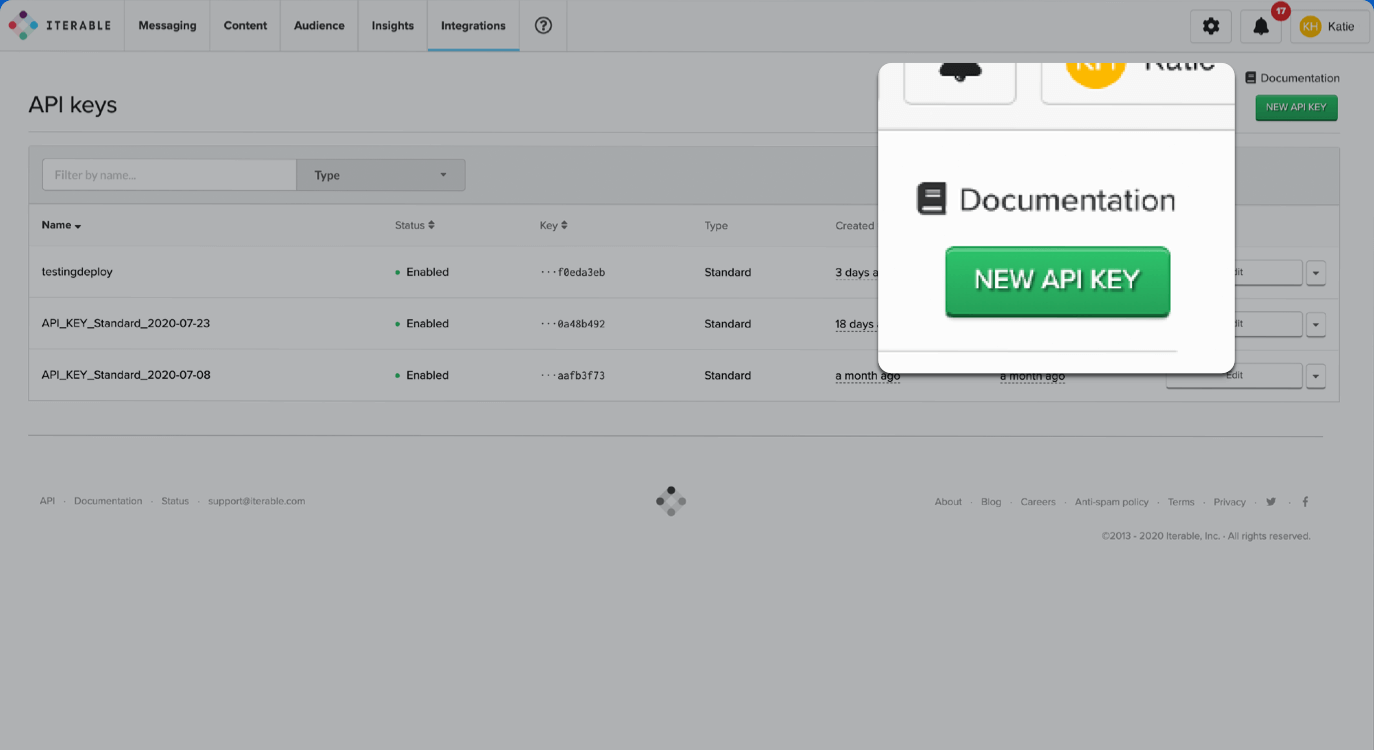
Task: Click key value ending aafb3f73
Action: click(572, 376)
